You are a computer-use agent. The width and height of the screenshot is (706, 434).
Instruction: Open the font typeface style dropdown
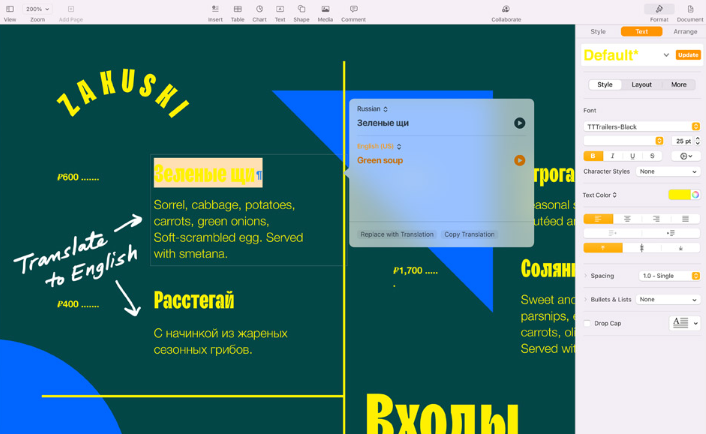coord(624,141)
